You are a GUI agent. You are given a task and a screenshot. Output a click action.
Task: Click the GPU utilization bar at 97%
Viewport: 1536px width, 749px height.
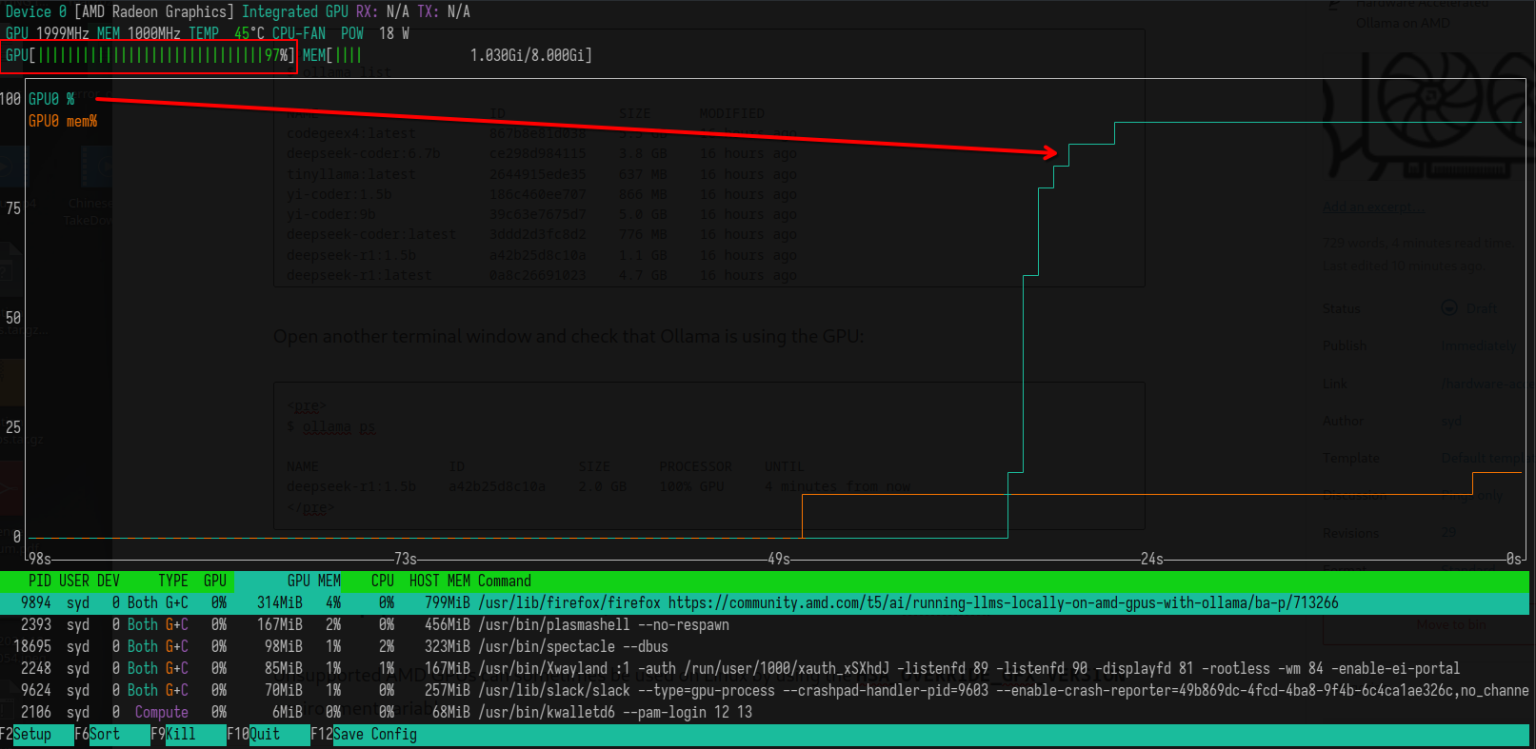pos(150,56)
